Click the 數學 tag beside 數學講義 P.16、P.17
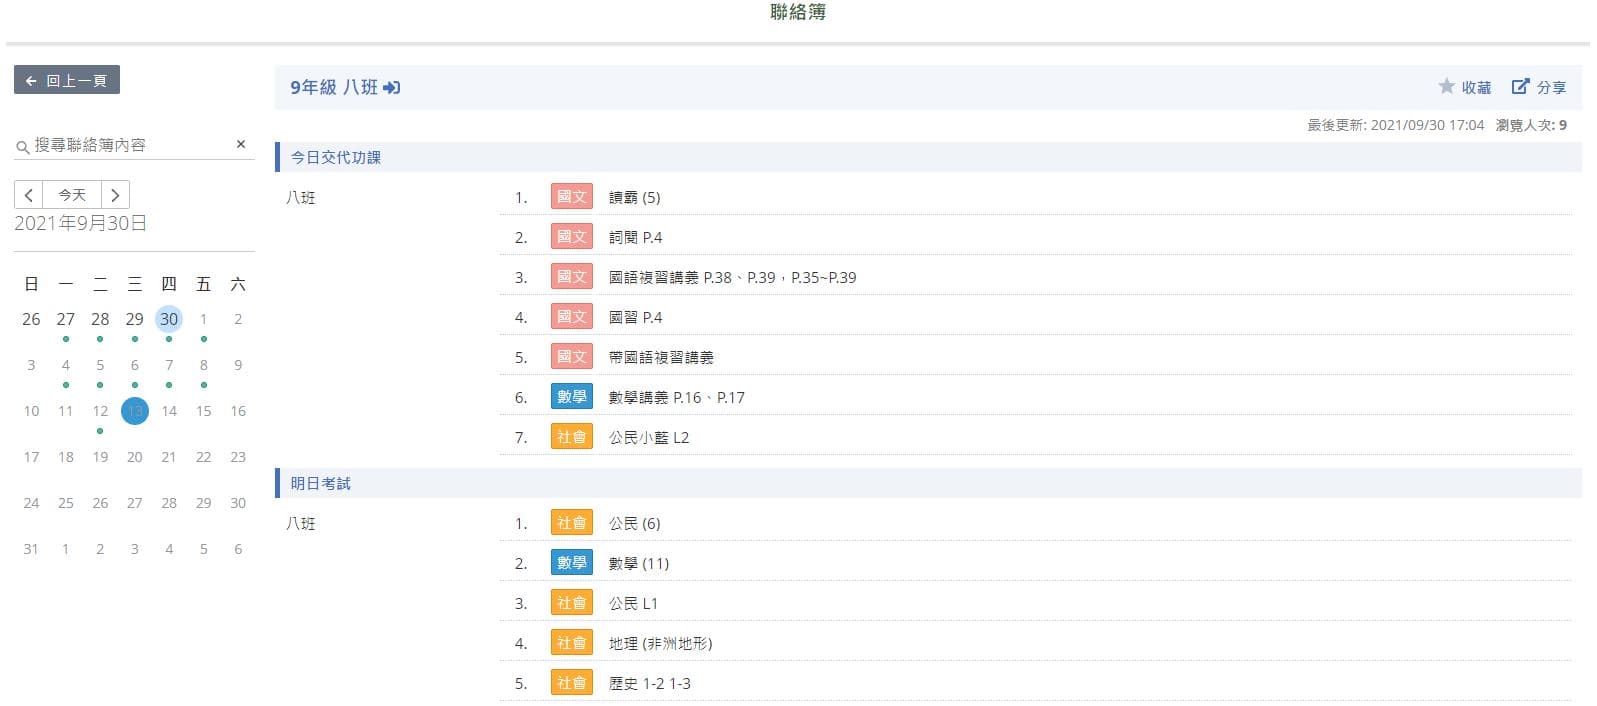Viewport: 1597px width, 706px height. (x=572, y=397)
